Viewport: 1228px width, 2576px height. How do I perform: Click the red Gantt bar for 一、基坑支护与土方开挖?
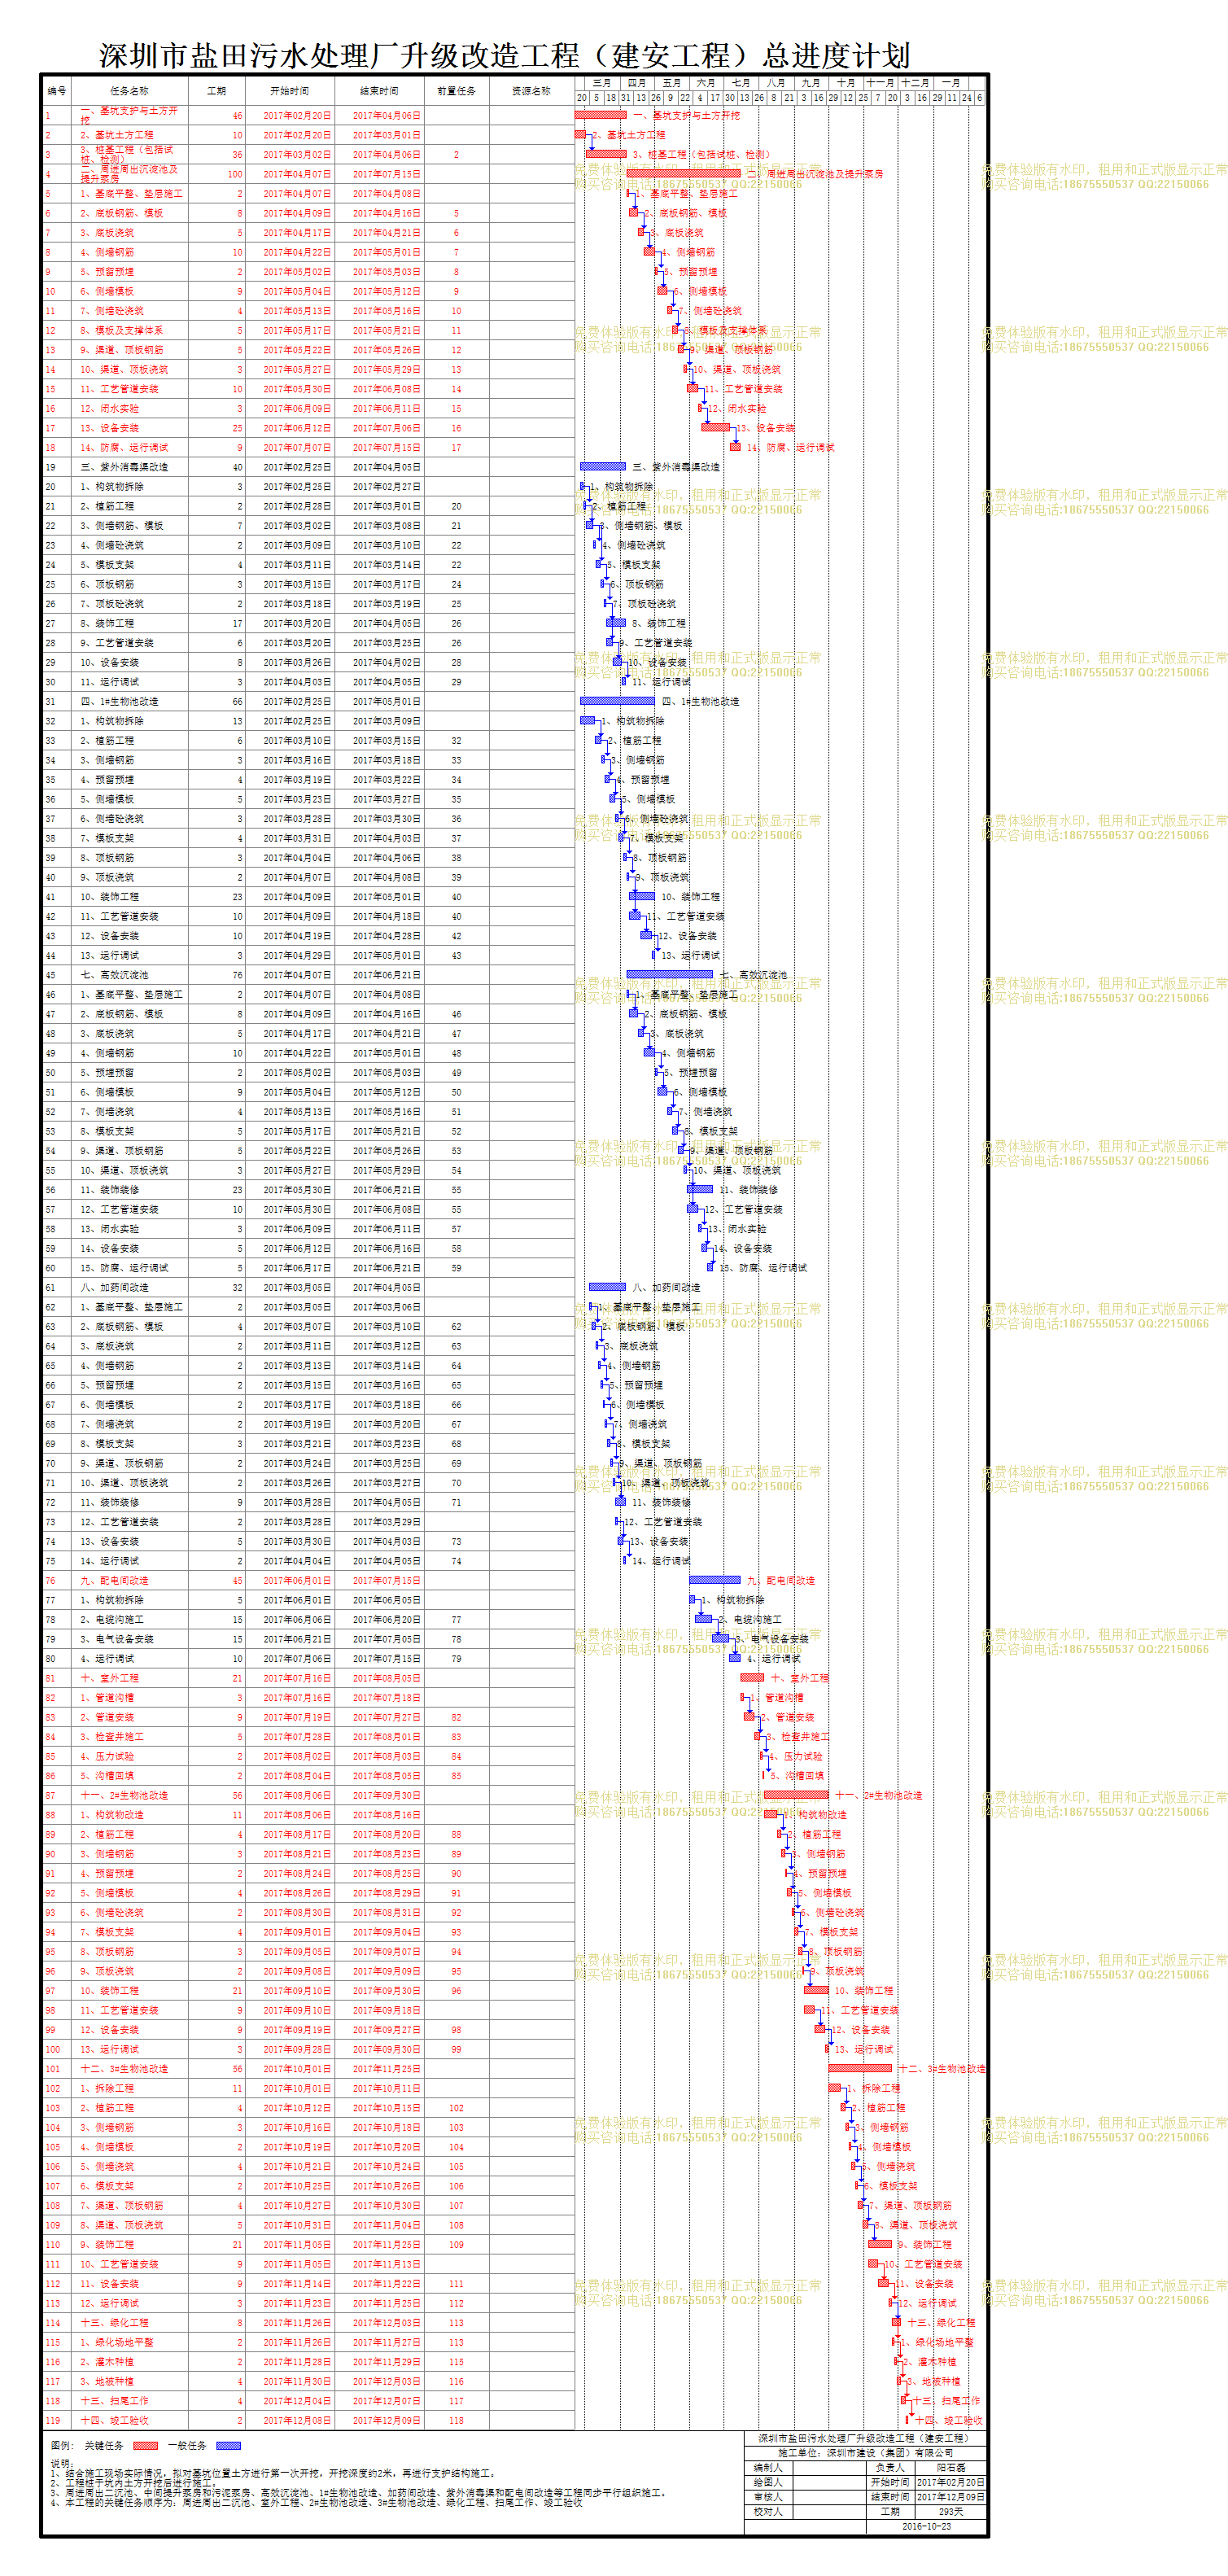coord(600,115)
